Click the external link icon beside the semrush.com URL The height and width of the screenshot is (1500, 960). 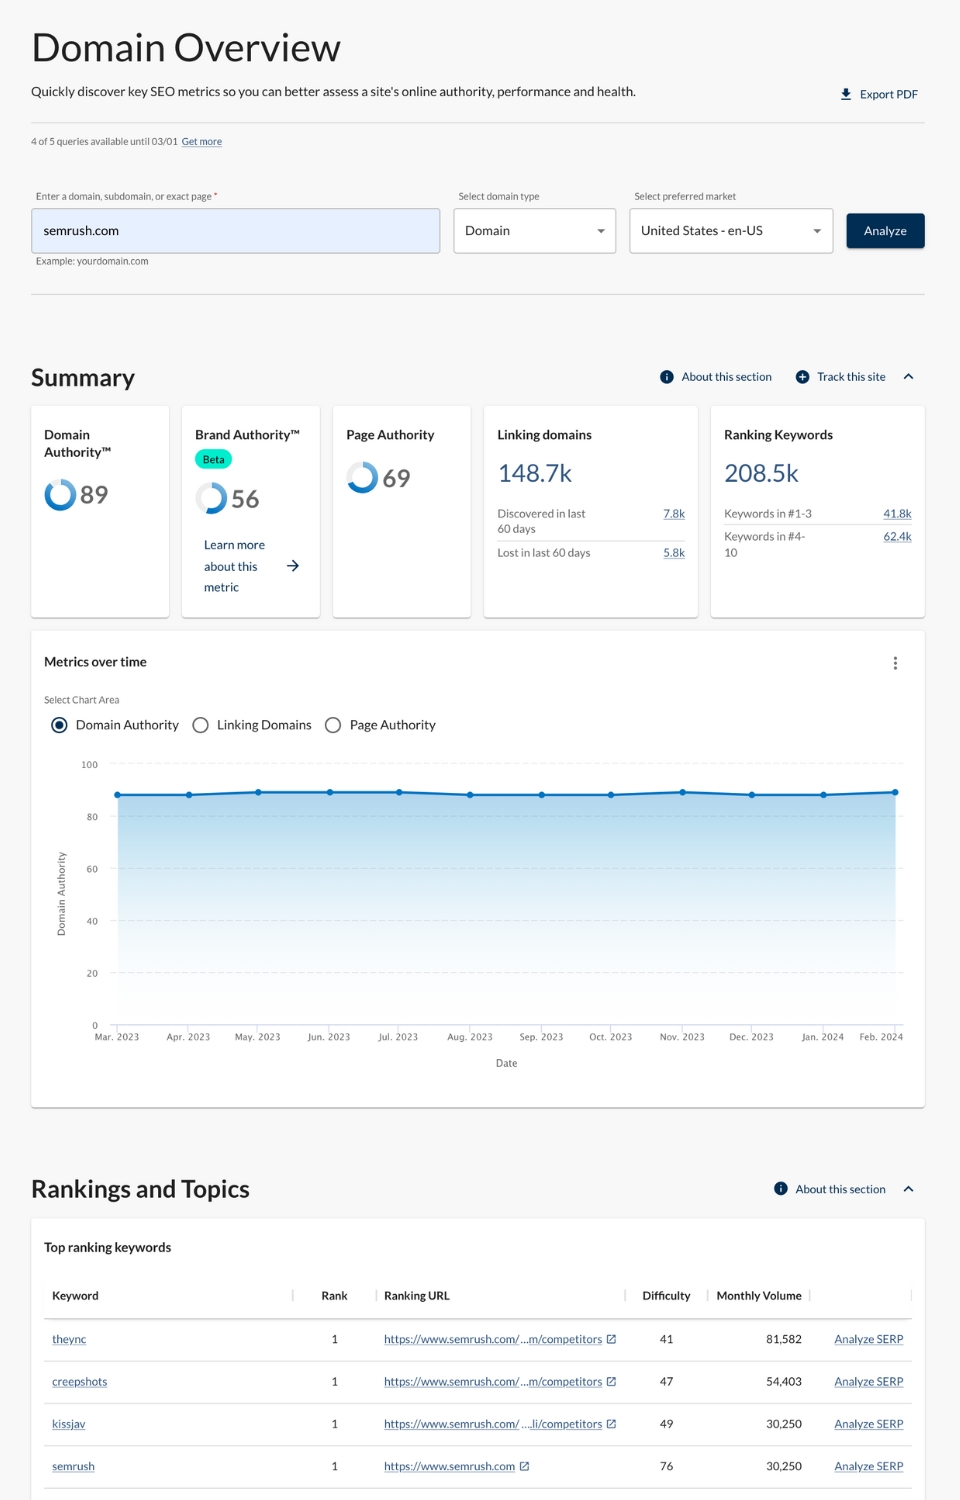click(524, 1466)
